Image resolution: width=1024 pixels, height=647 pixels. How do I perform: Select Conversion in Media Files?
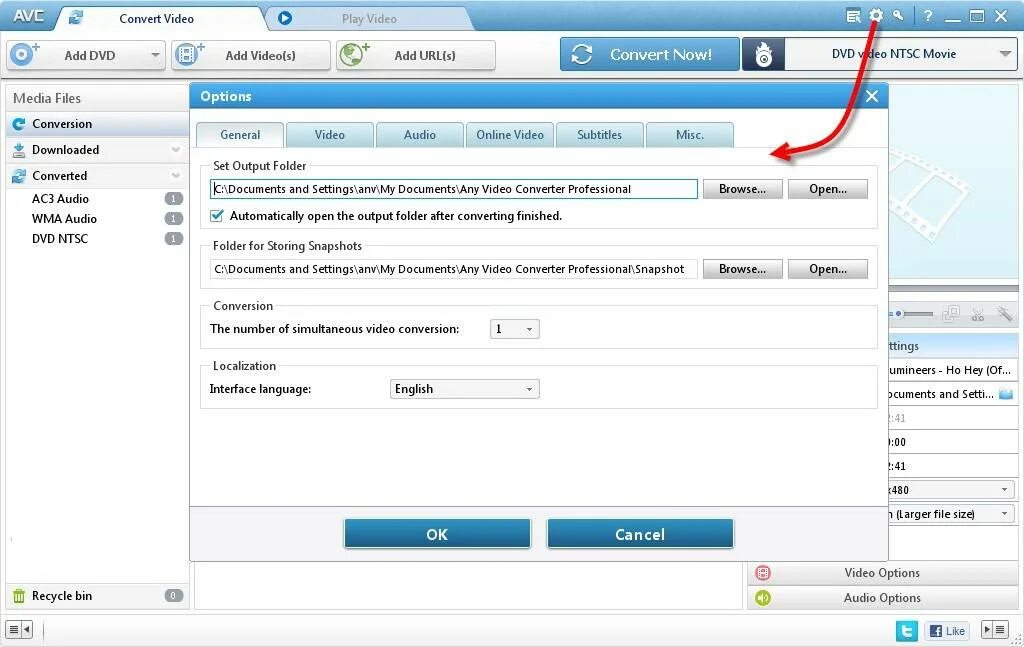(x=98, y=123)
